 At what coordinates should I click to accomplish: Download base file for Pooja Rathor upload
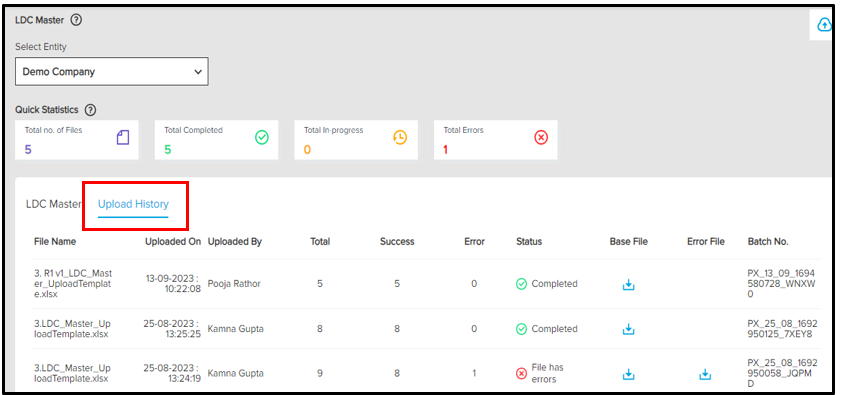[x=628, y=285]
